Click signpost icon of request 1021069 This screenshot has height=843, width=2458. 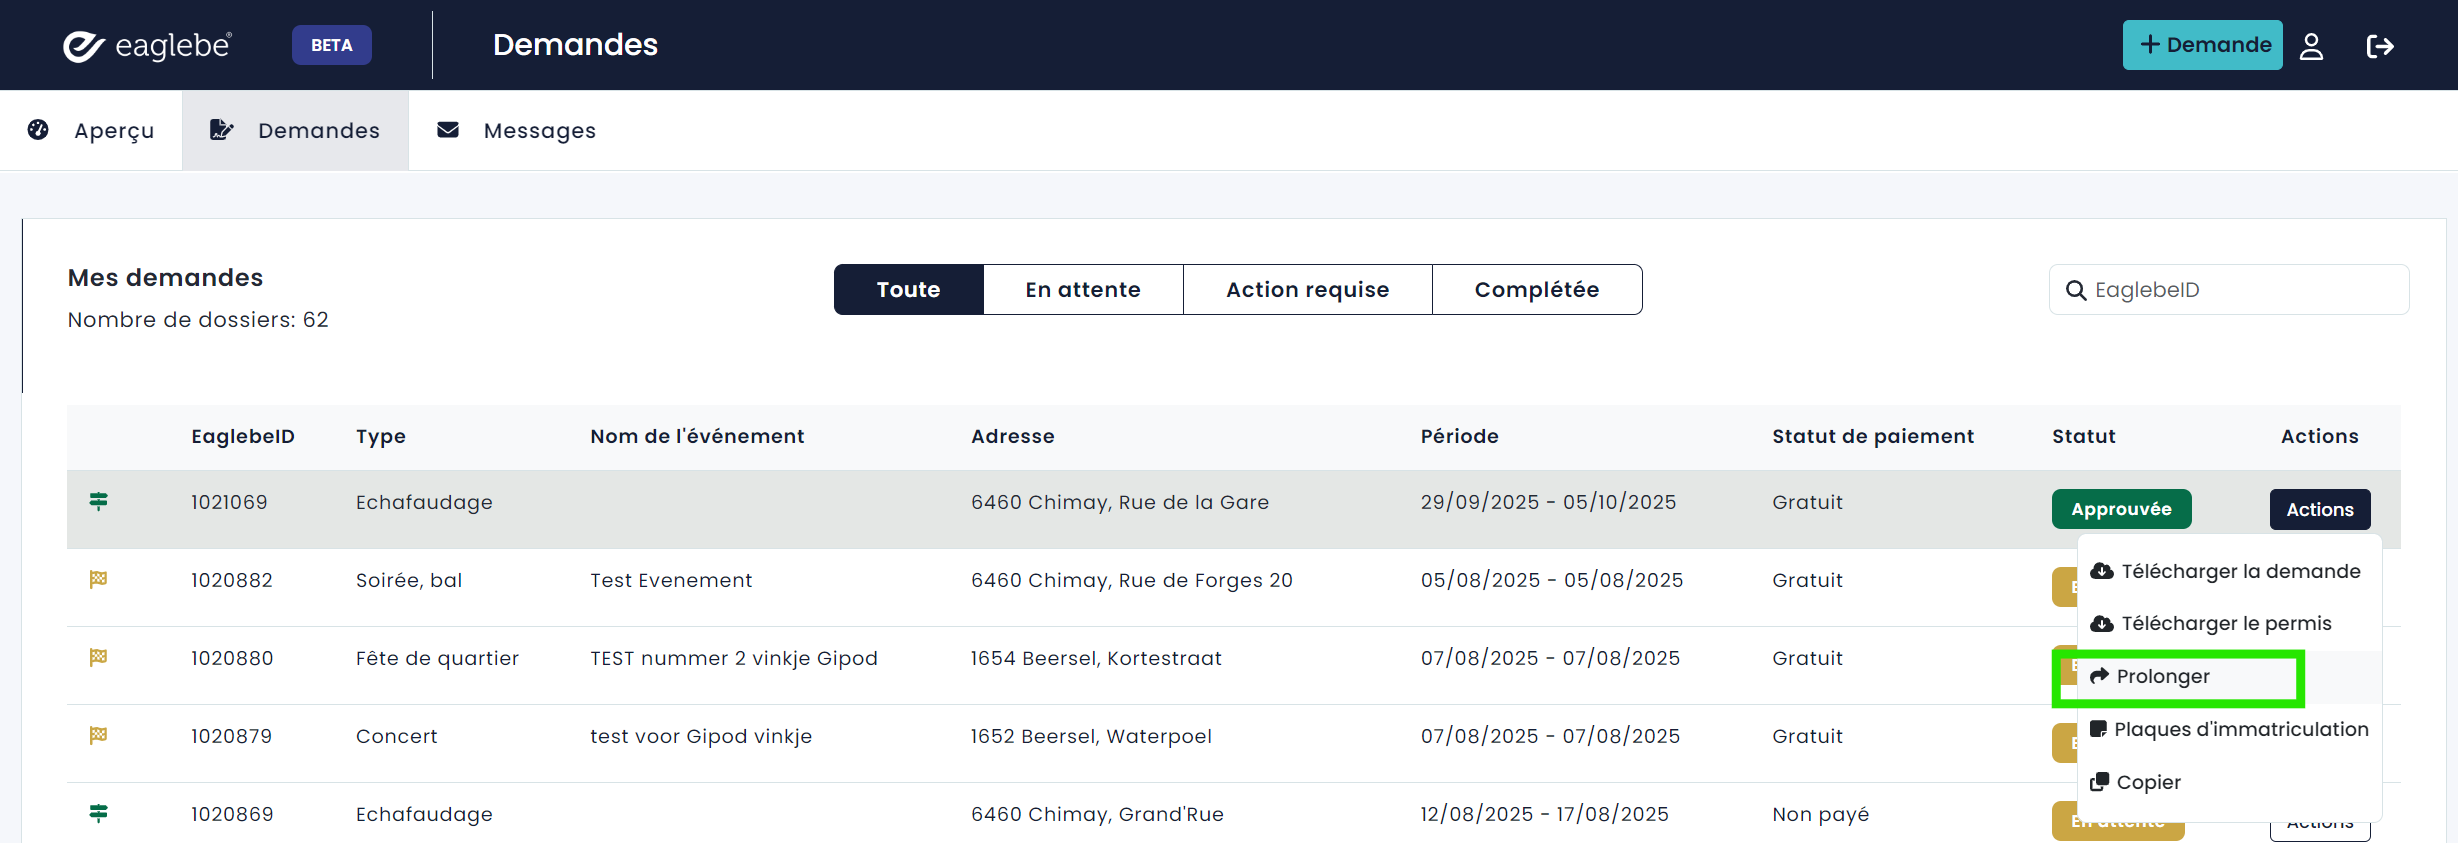tap(98, 501)
